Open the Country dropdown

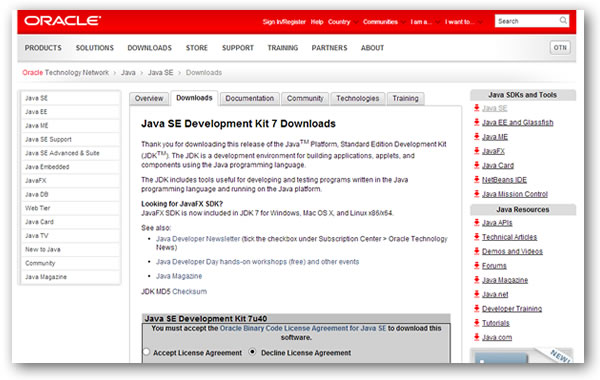coord(342,22)
